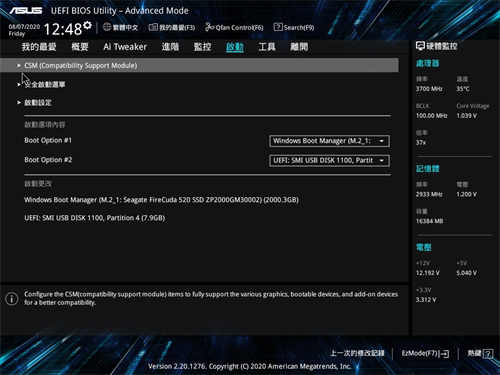Screen dimensions: 500x375
Task: Click the 5.040 V voltage reading
Action: pos(467,273)
